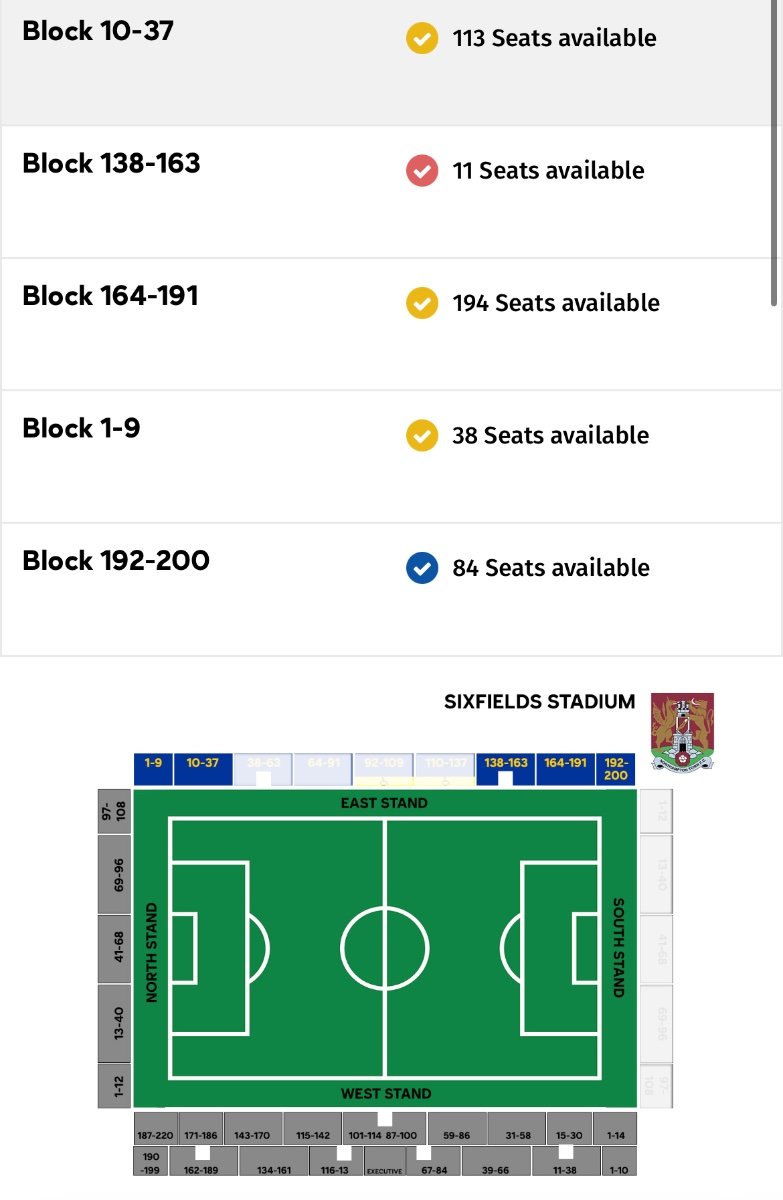Click the Northampton Town club crest
Image resolution: width=783 pixels, height=1200 pixels.
(x=681, y=731)
